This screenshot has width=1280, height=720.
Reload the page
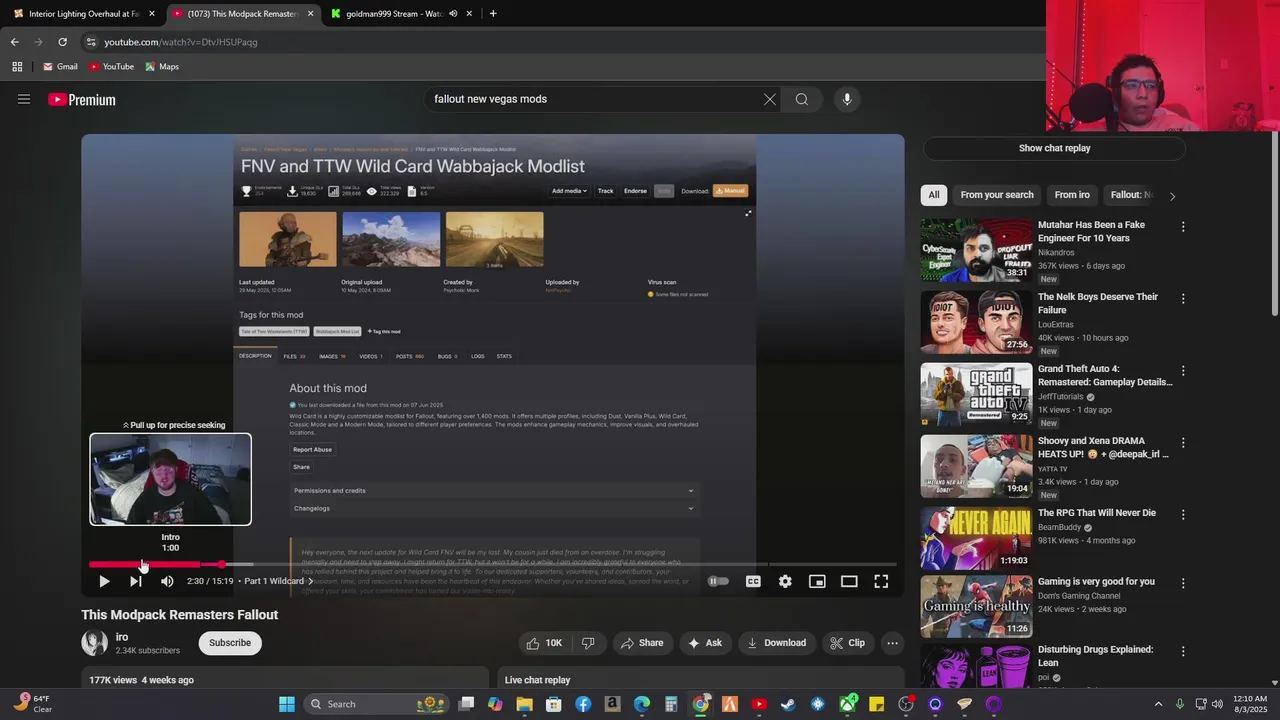coord(62,42)
